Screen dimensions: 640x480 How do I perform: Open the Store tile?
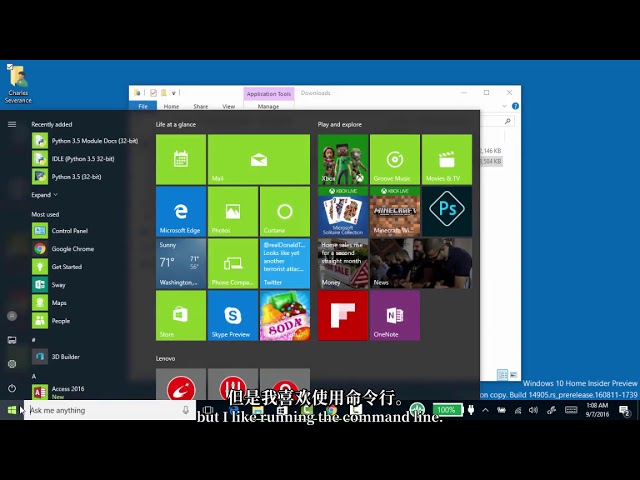[181, 316]
